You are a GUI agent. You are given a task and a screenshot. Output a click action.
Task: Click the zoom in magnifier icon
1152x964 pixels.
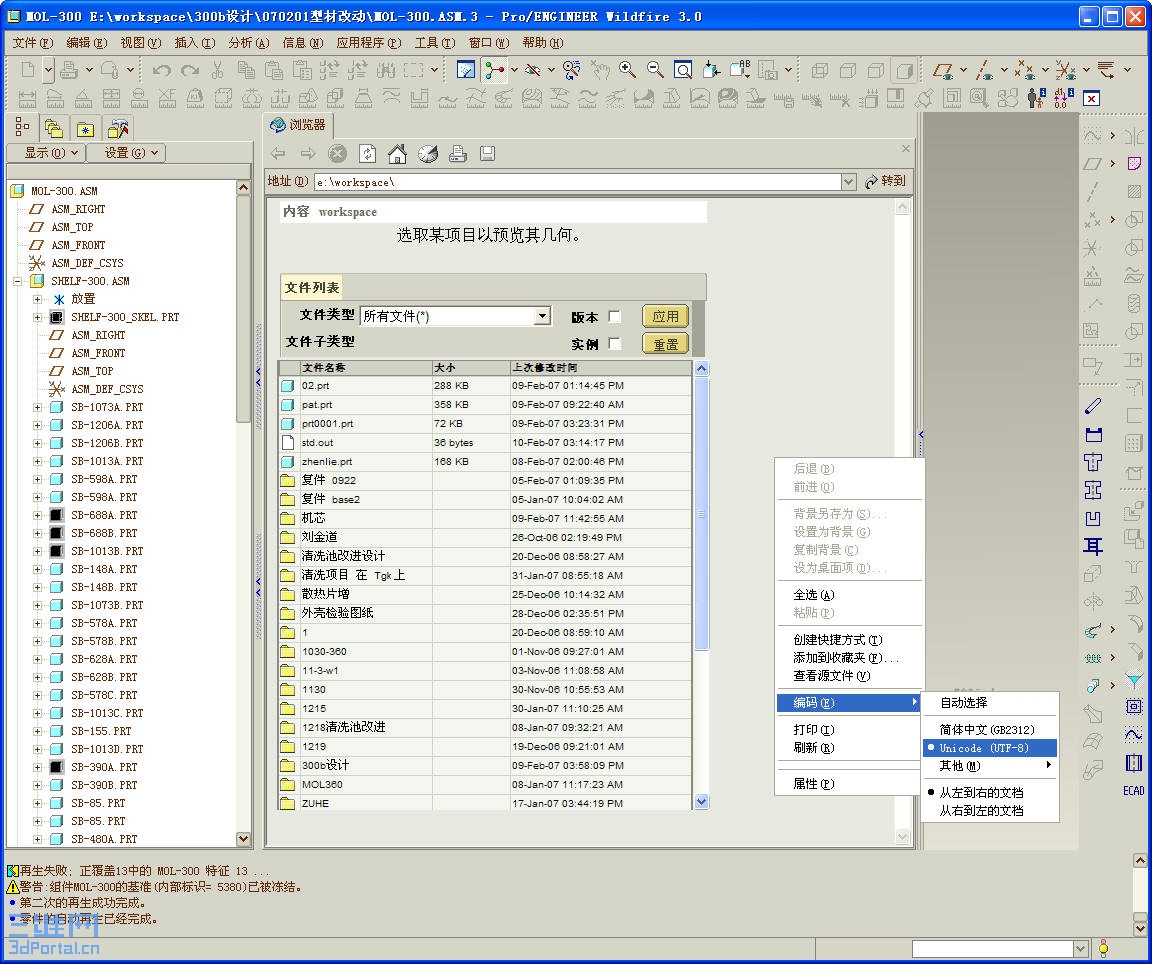coord(627,70)
